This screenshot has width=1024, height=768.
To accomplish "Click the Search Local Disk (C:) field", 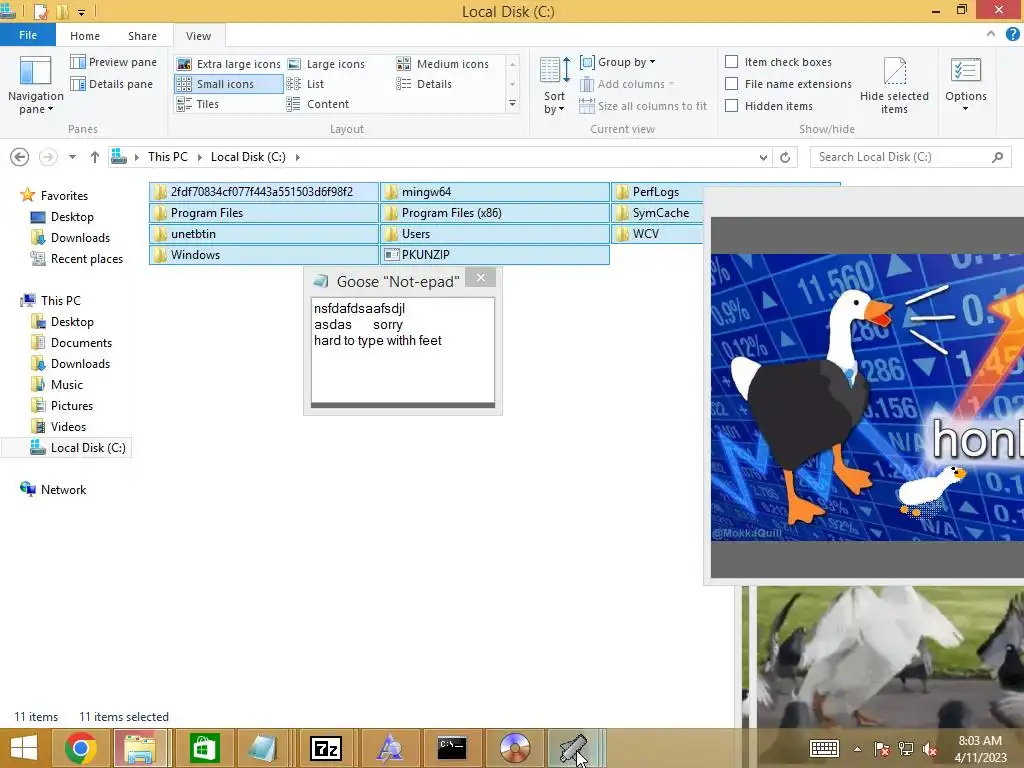I will click(910, 157).
